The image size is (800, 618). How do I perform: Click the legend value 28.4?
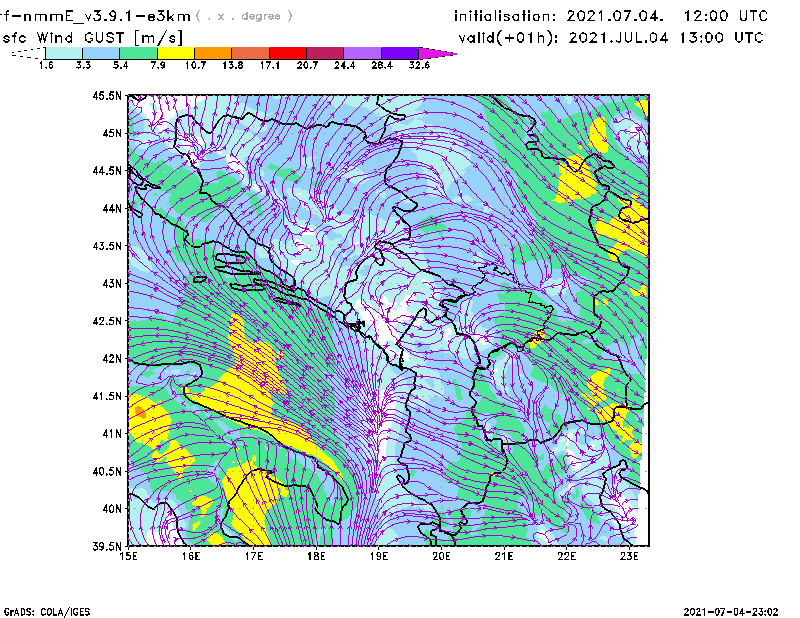[382, 65]
